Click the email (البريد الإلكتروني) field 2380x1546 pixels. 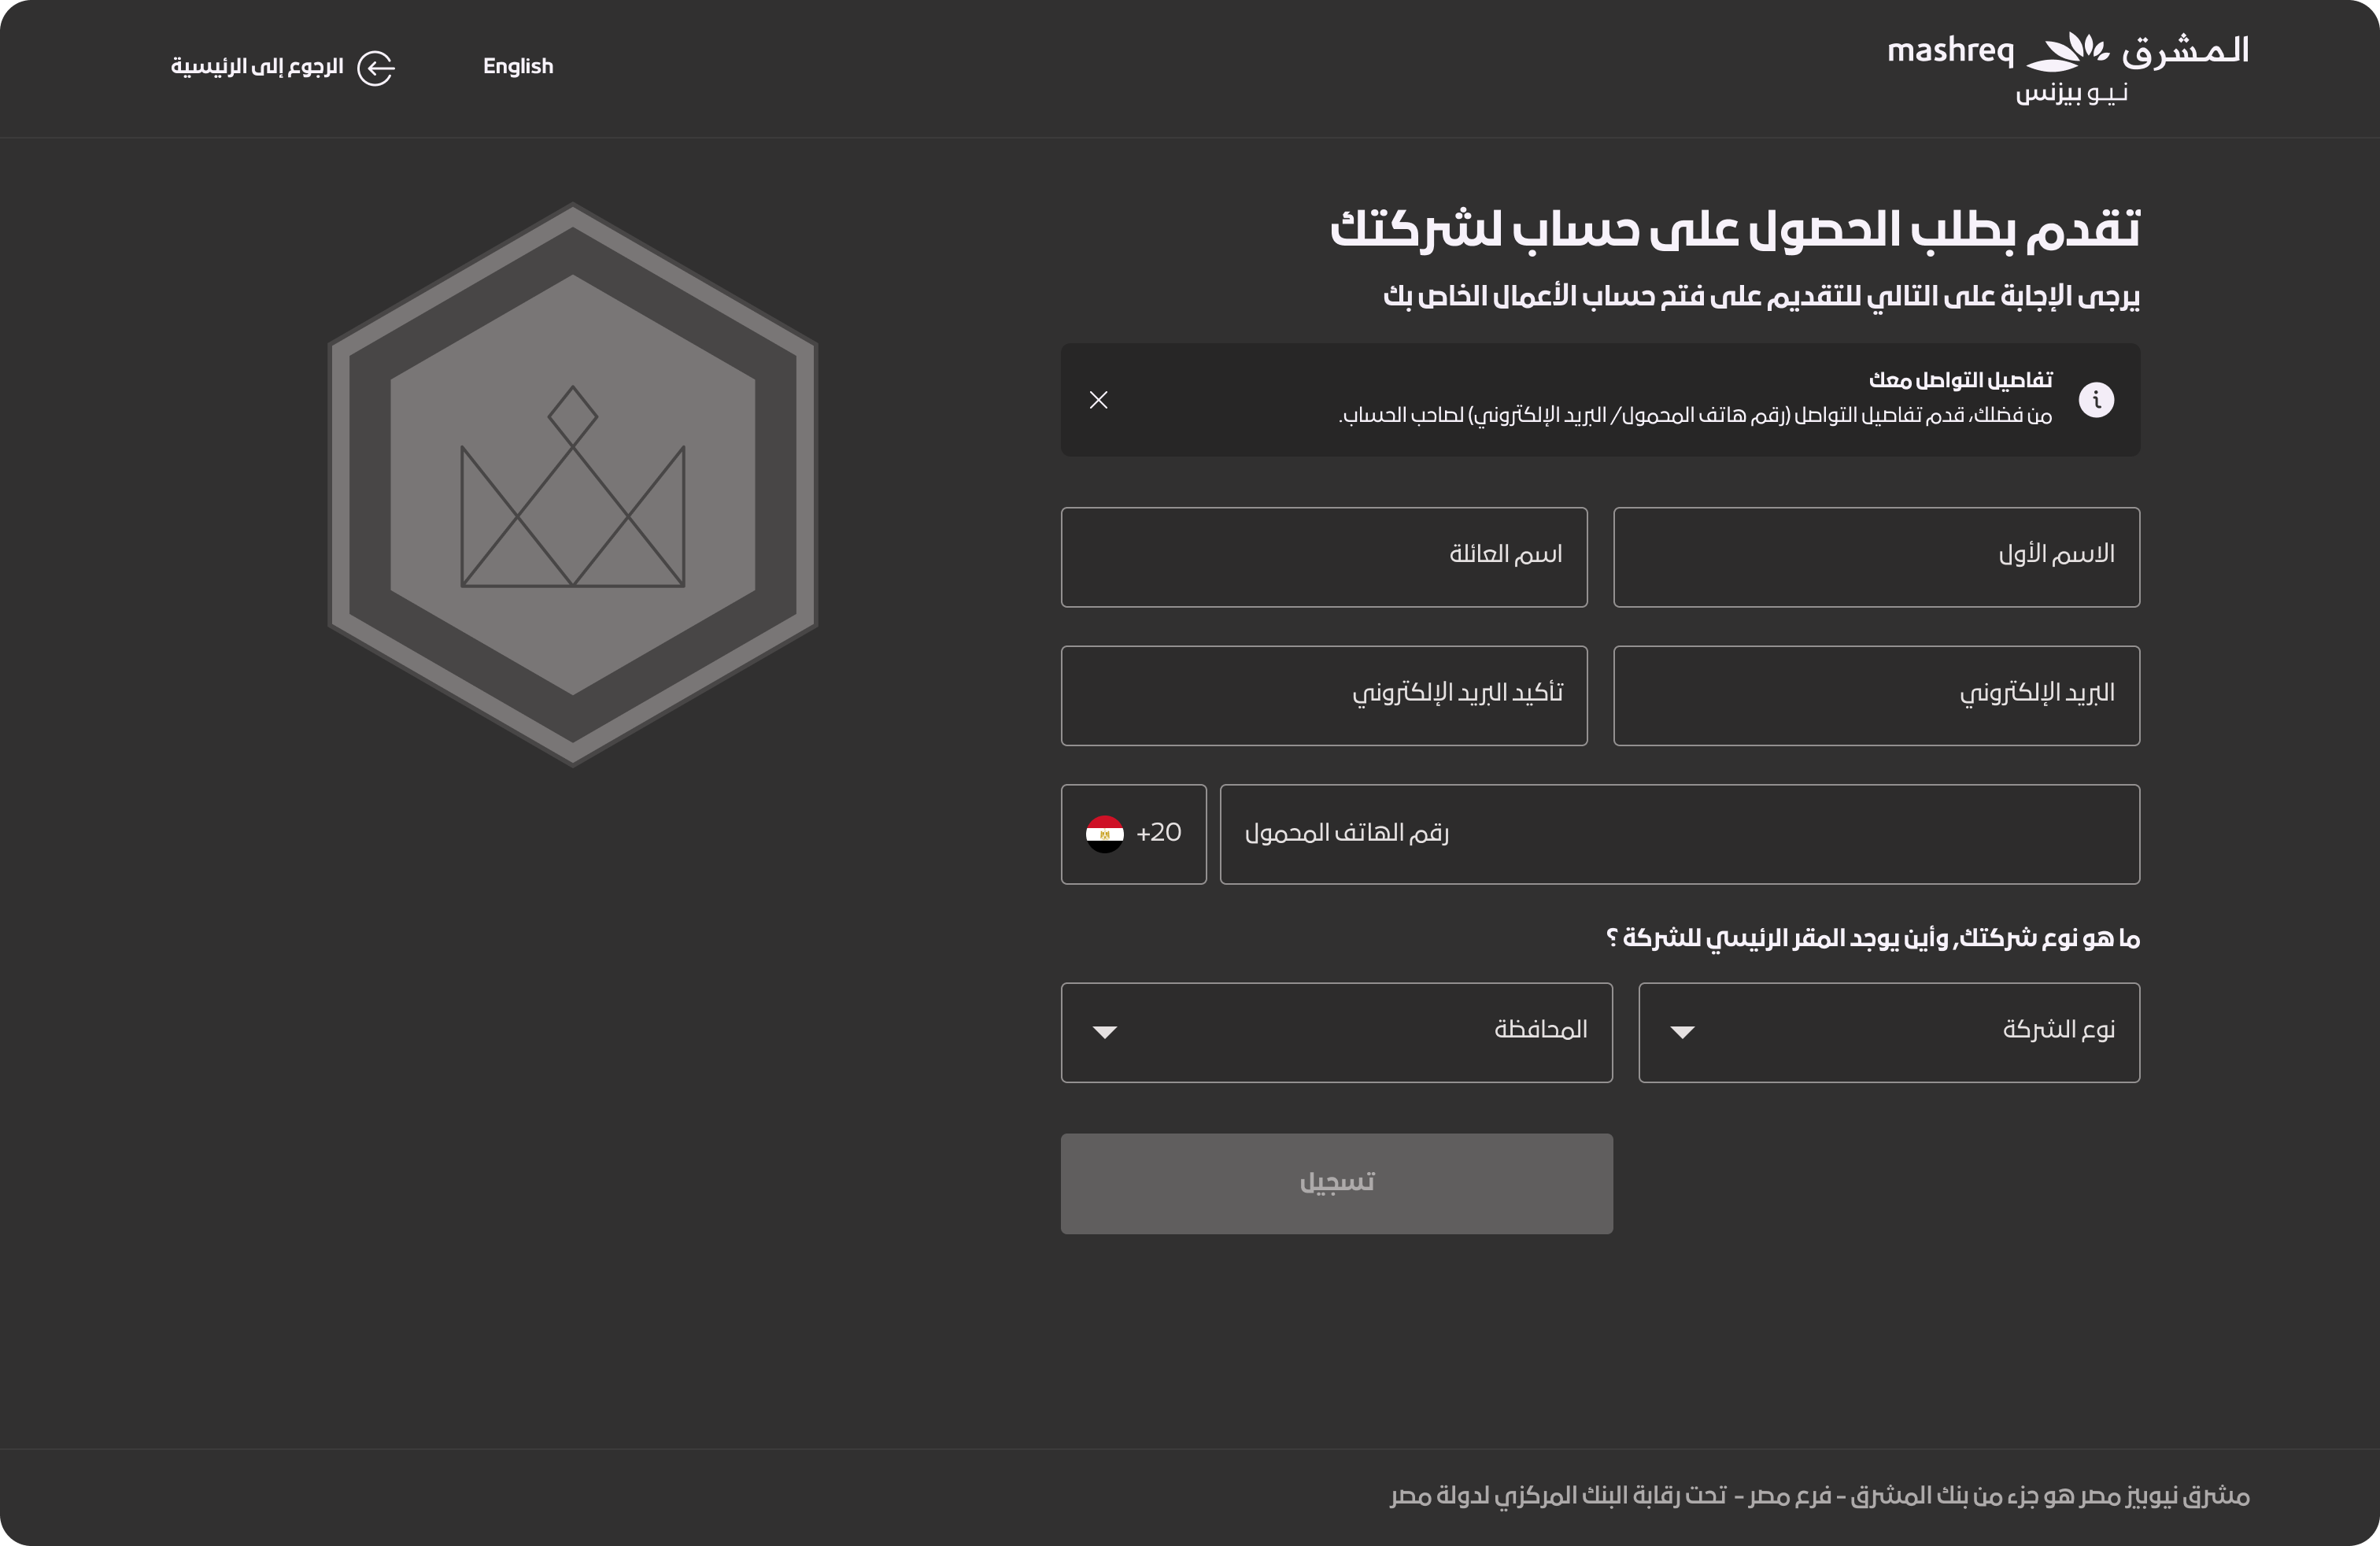(1876, 696)
